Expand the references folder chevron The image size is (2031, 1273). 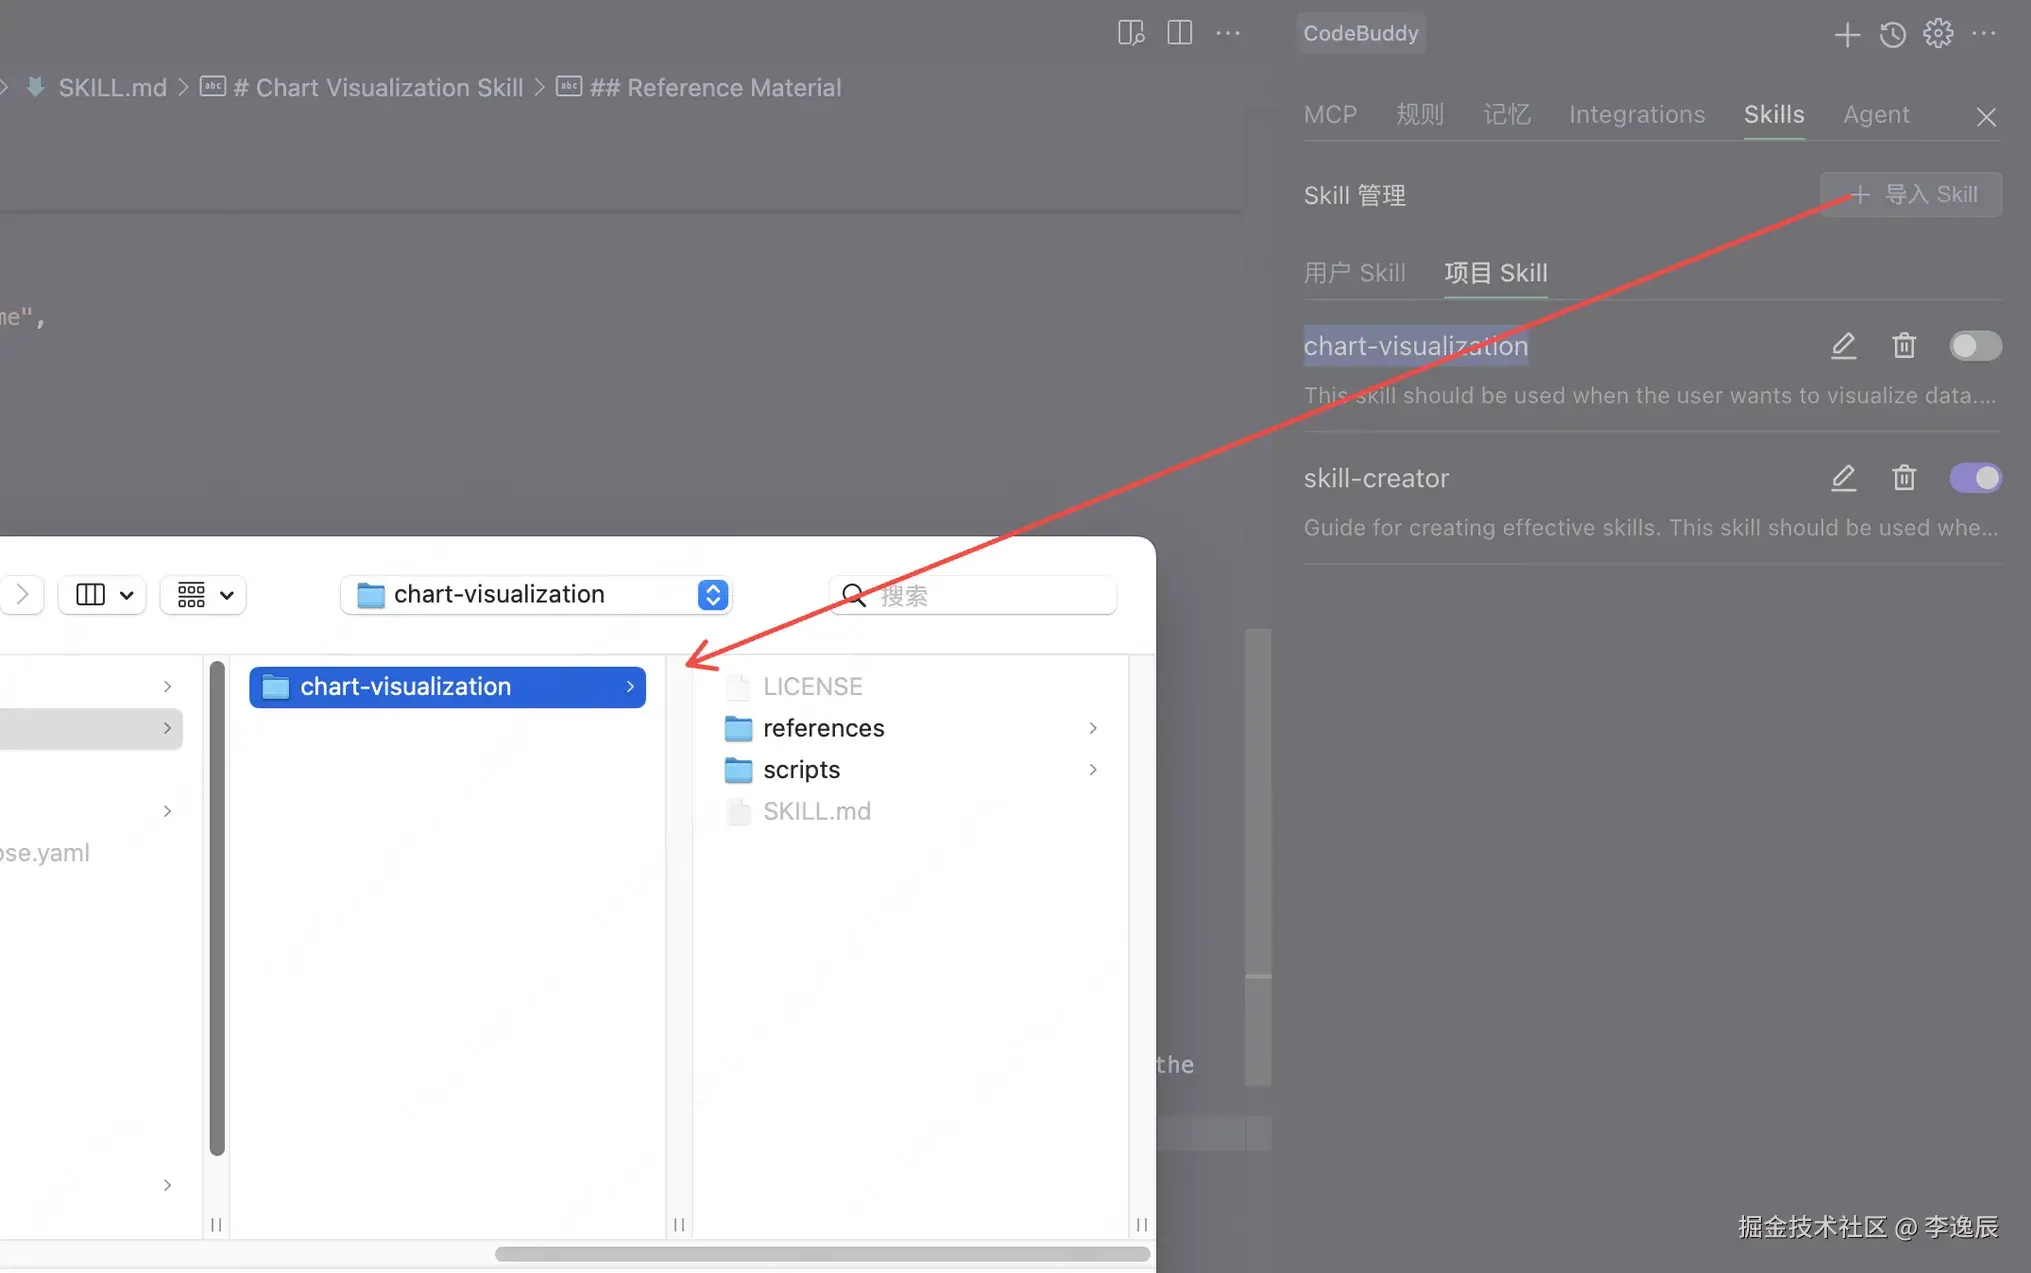tap(1093, 728)
